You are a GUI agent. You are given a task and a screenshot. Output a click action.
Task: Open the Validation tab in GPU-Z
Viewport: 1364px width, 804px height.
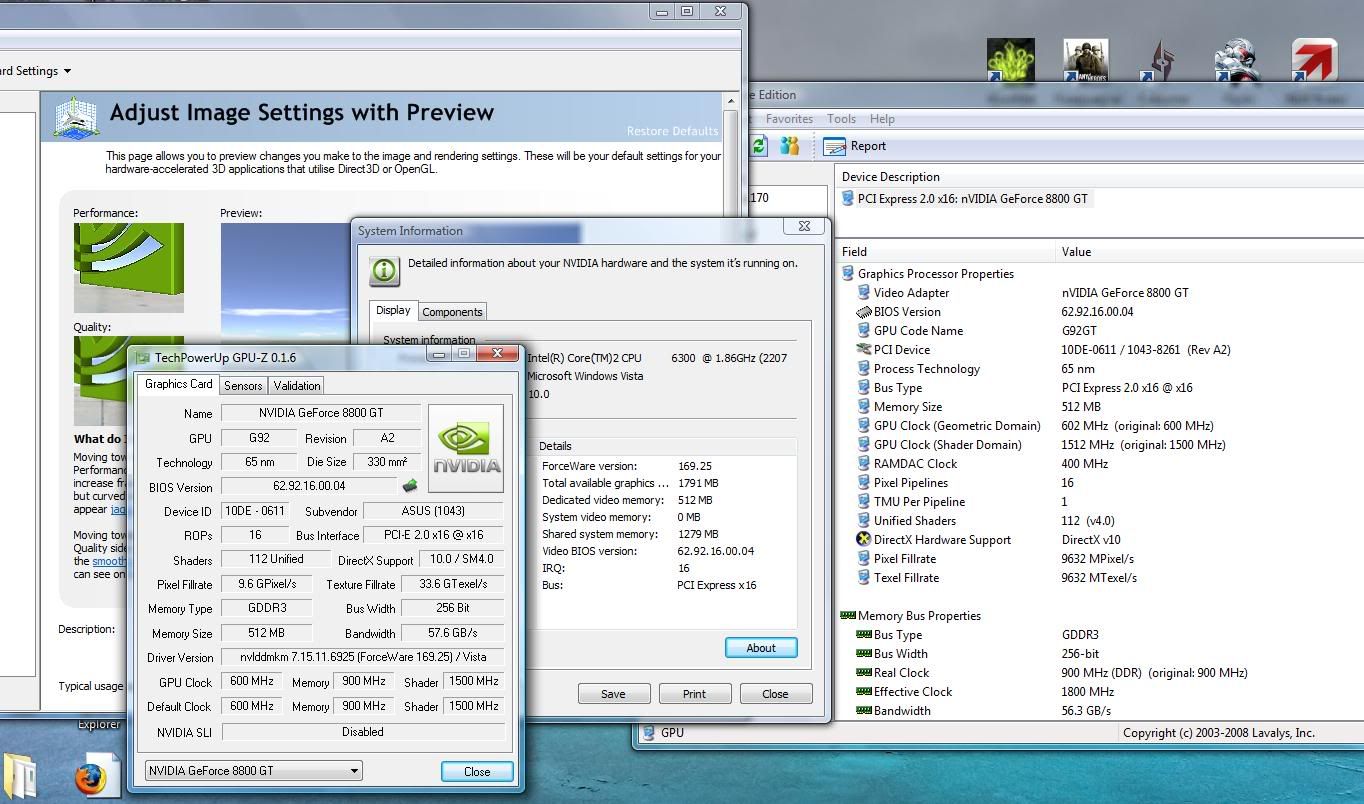(x=297, y=386)
